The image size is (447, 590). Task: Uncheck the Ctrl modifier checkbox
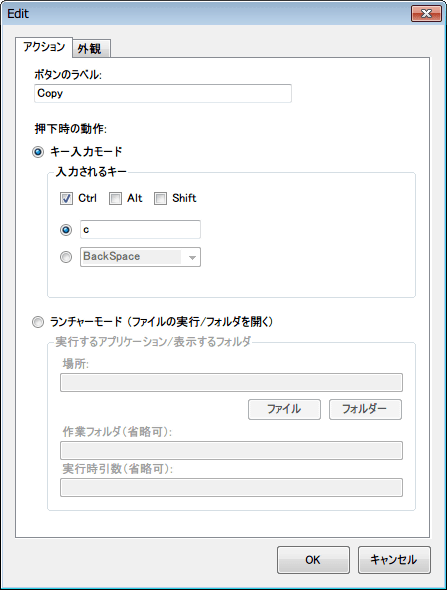pos(66,198)
